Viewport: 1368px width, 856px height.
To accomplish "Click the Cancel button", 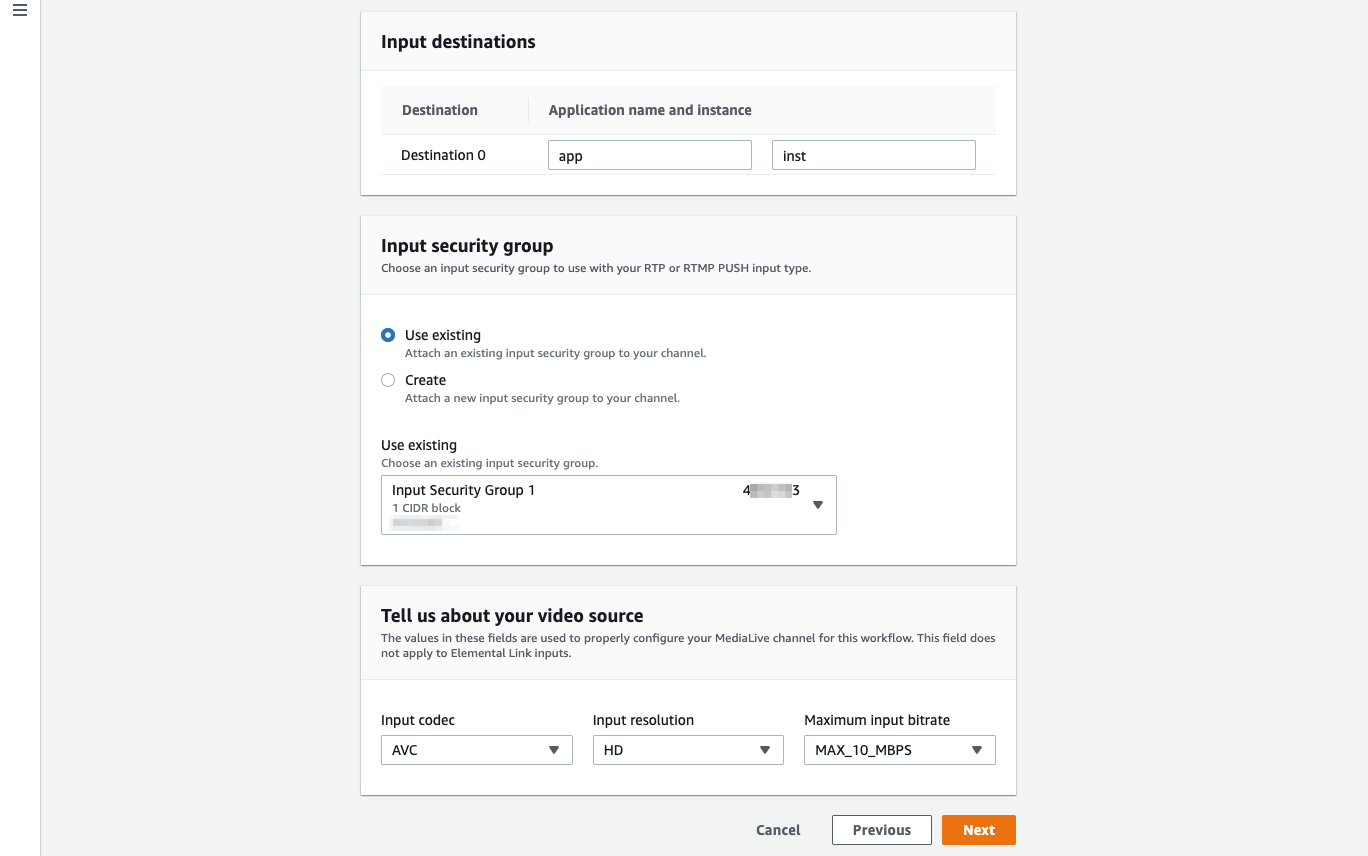I will point(778,830).
